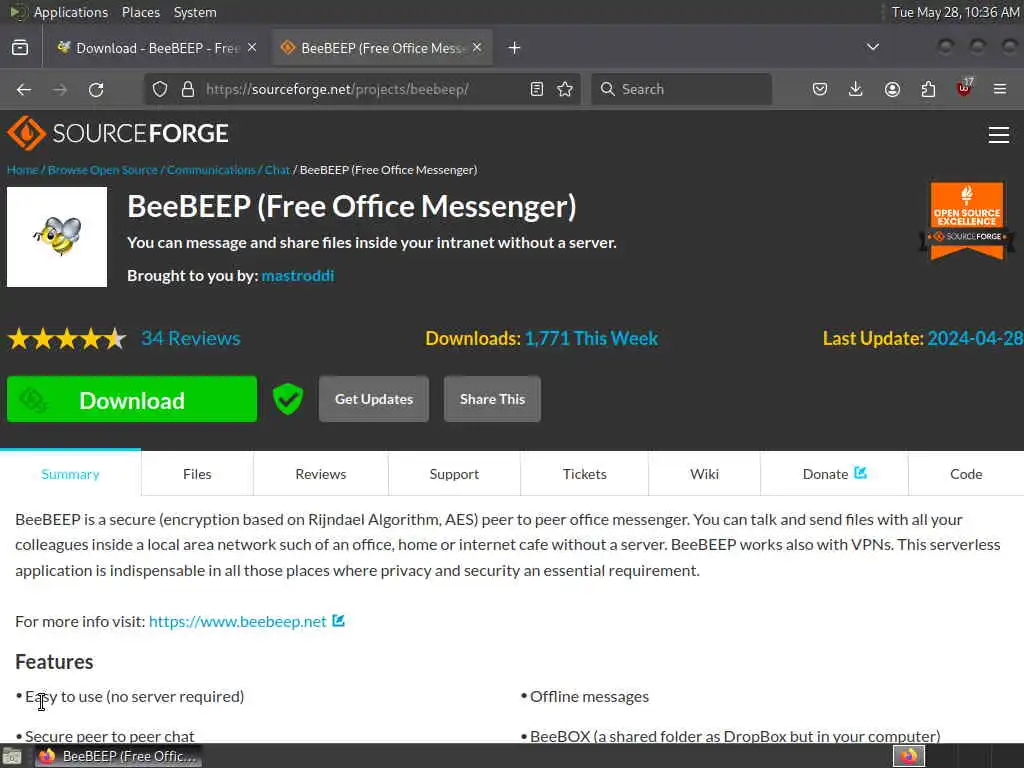Click the Firefox workspace icon in bottom panel

tap(909, 756)
